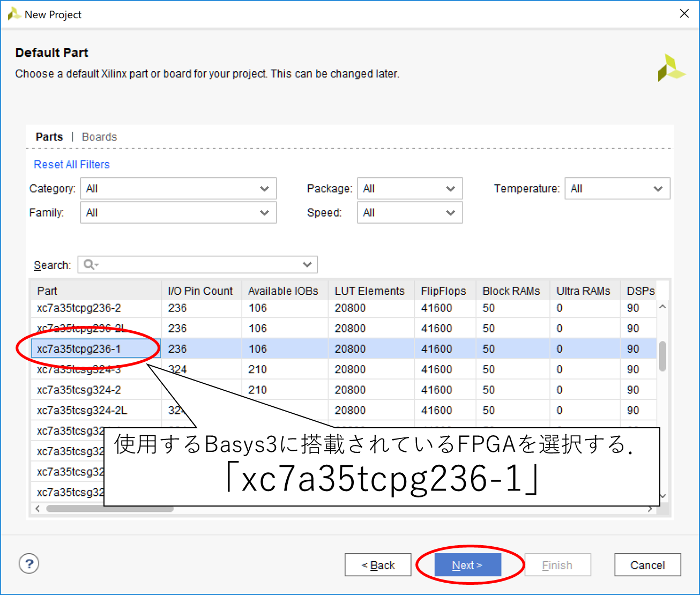Select the Parts tab
This screenshot has height=595, width=700.
click(x=49, y=137)
